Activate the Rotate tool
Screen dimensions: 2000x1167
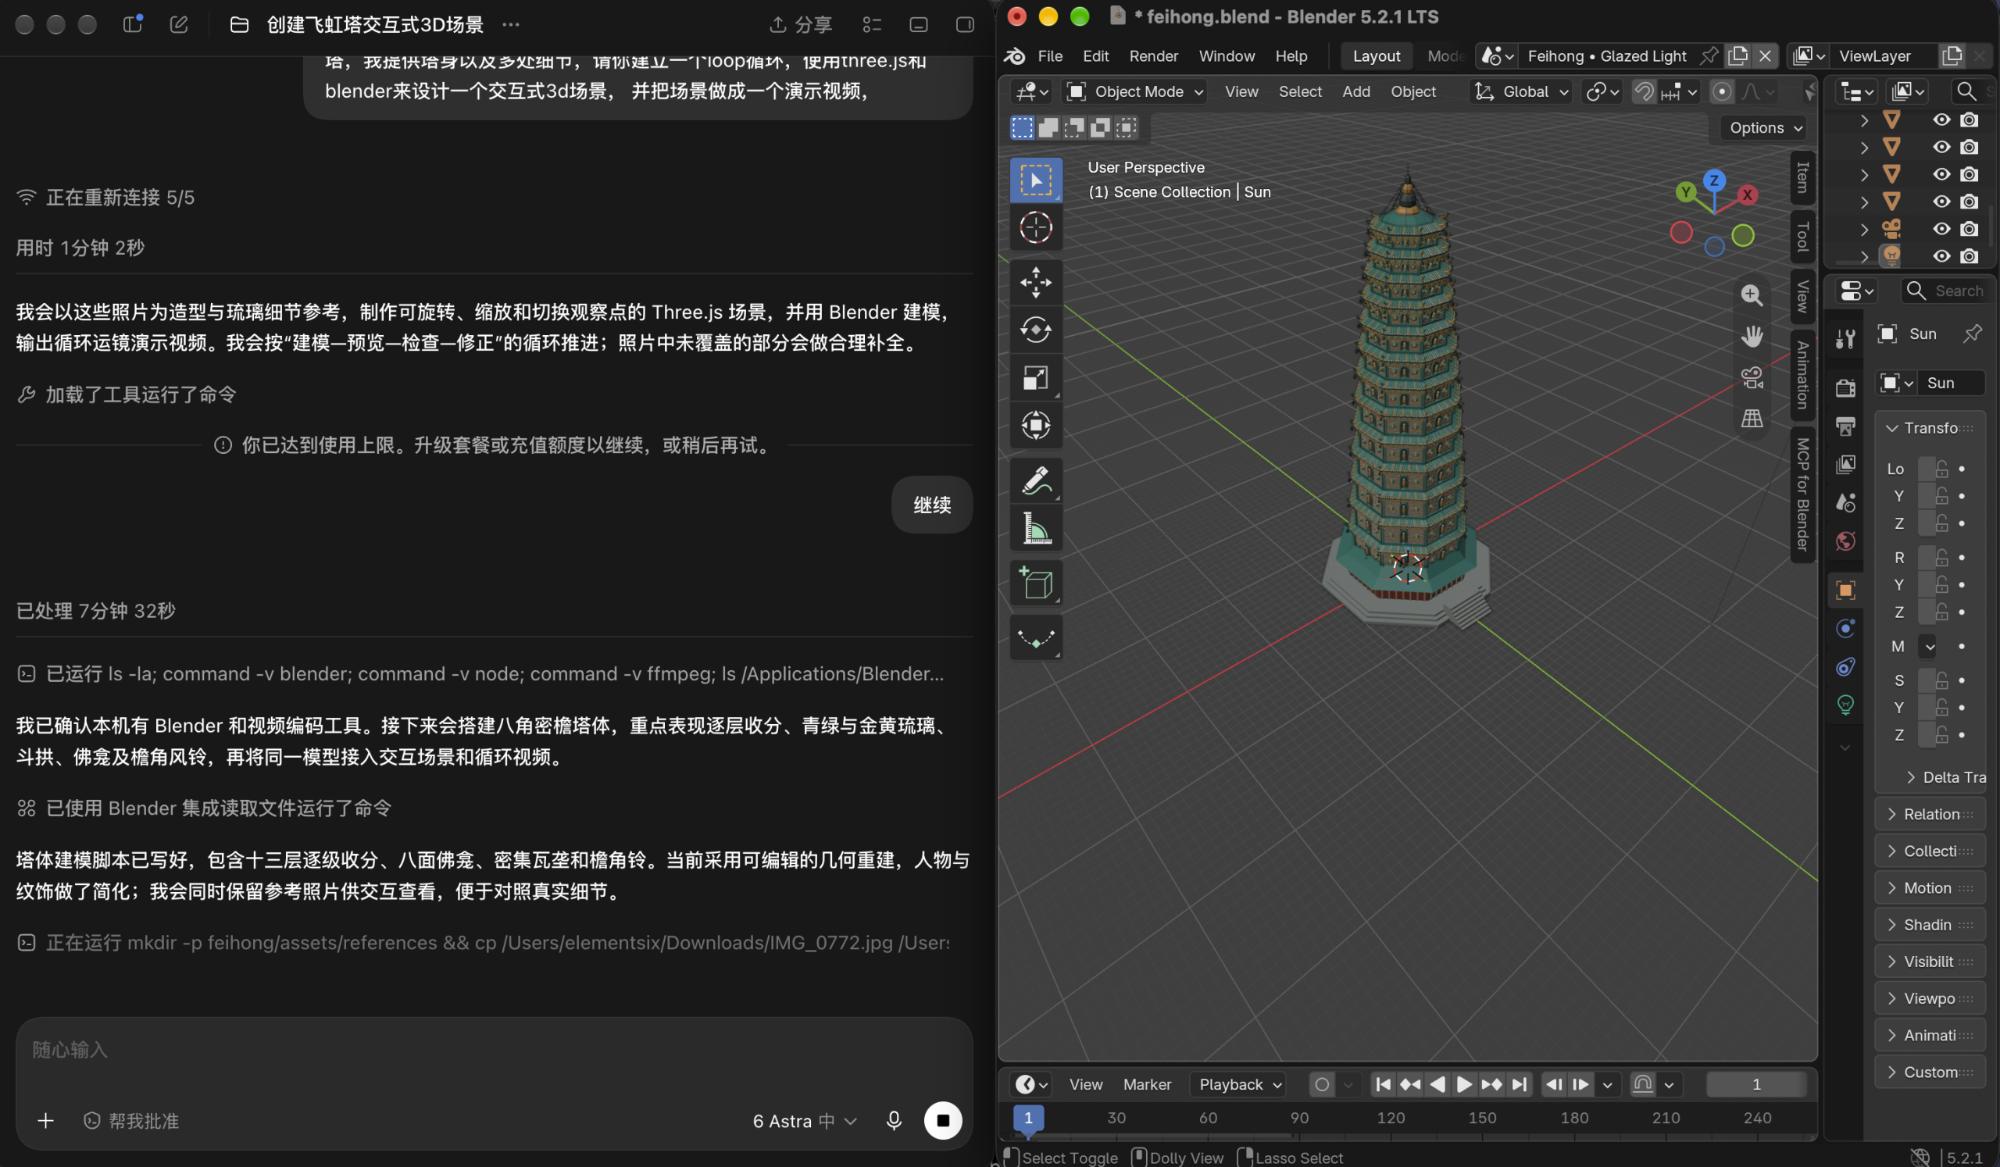point(1036,330)
